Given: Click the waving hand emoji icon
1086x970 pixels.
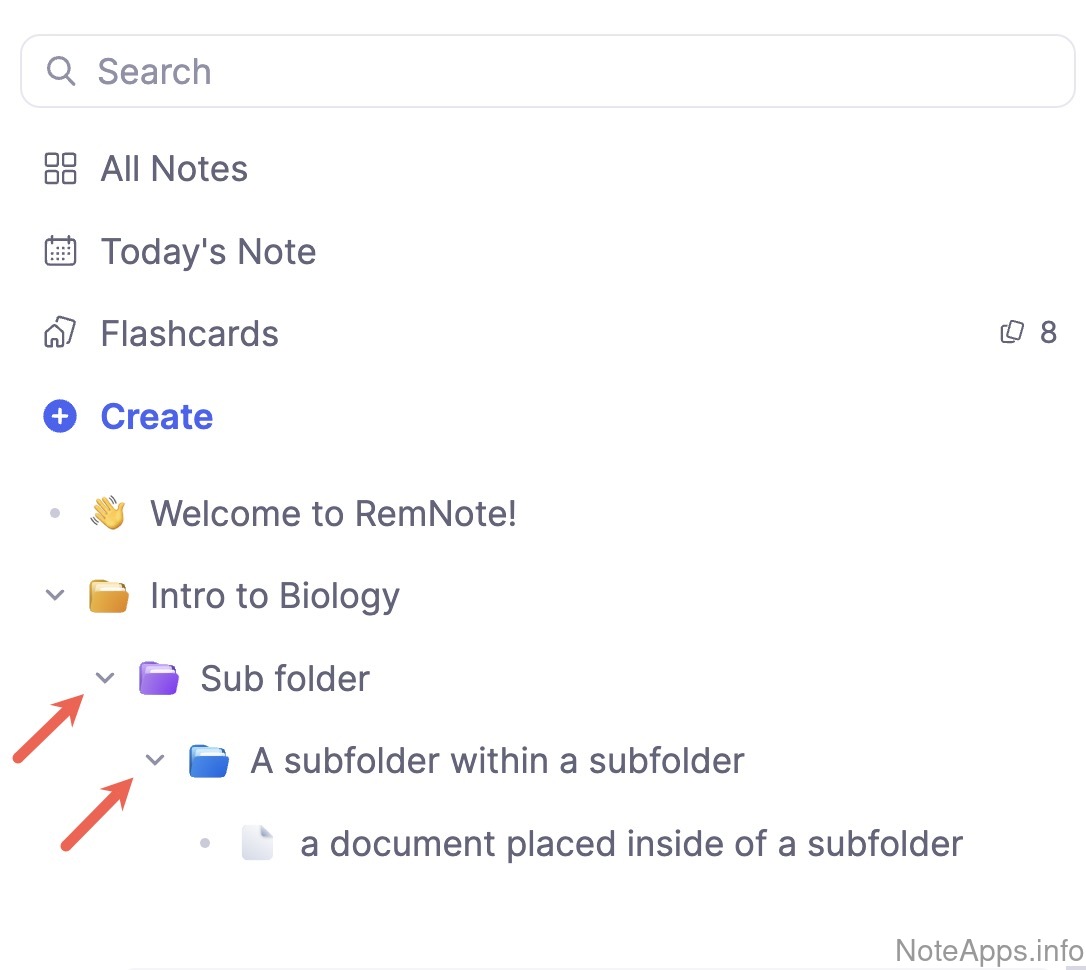Looking at the screenshot, I should [x=108, y=514].
